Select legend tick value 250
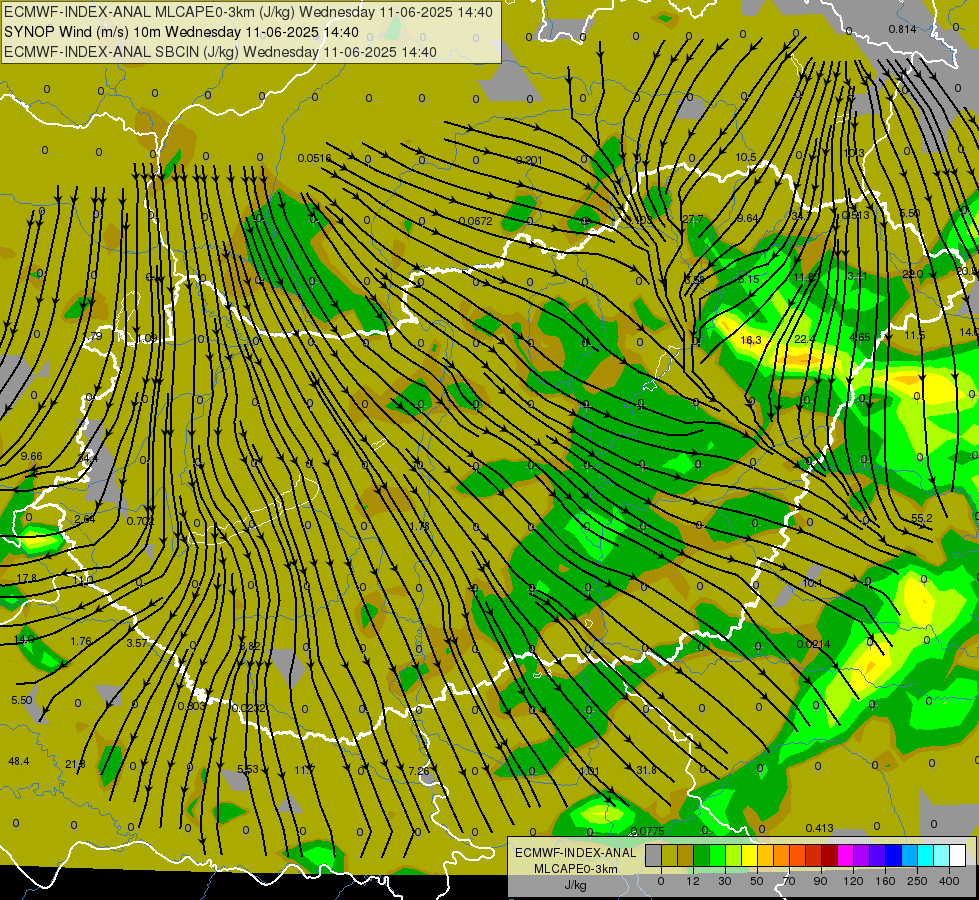This screenshot has width=979, height=900. coord(917,881)
